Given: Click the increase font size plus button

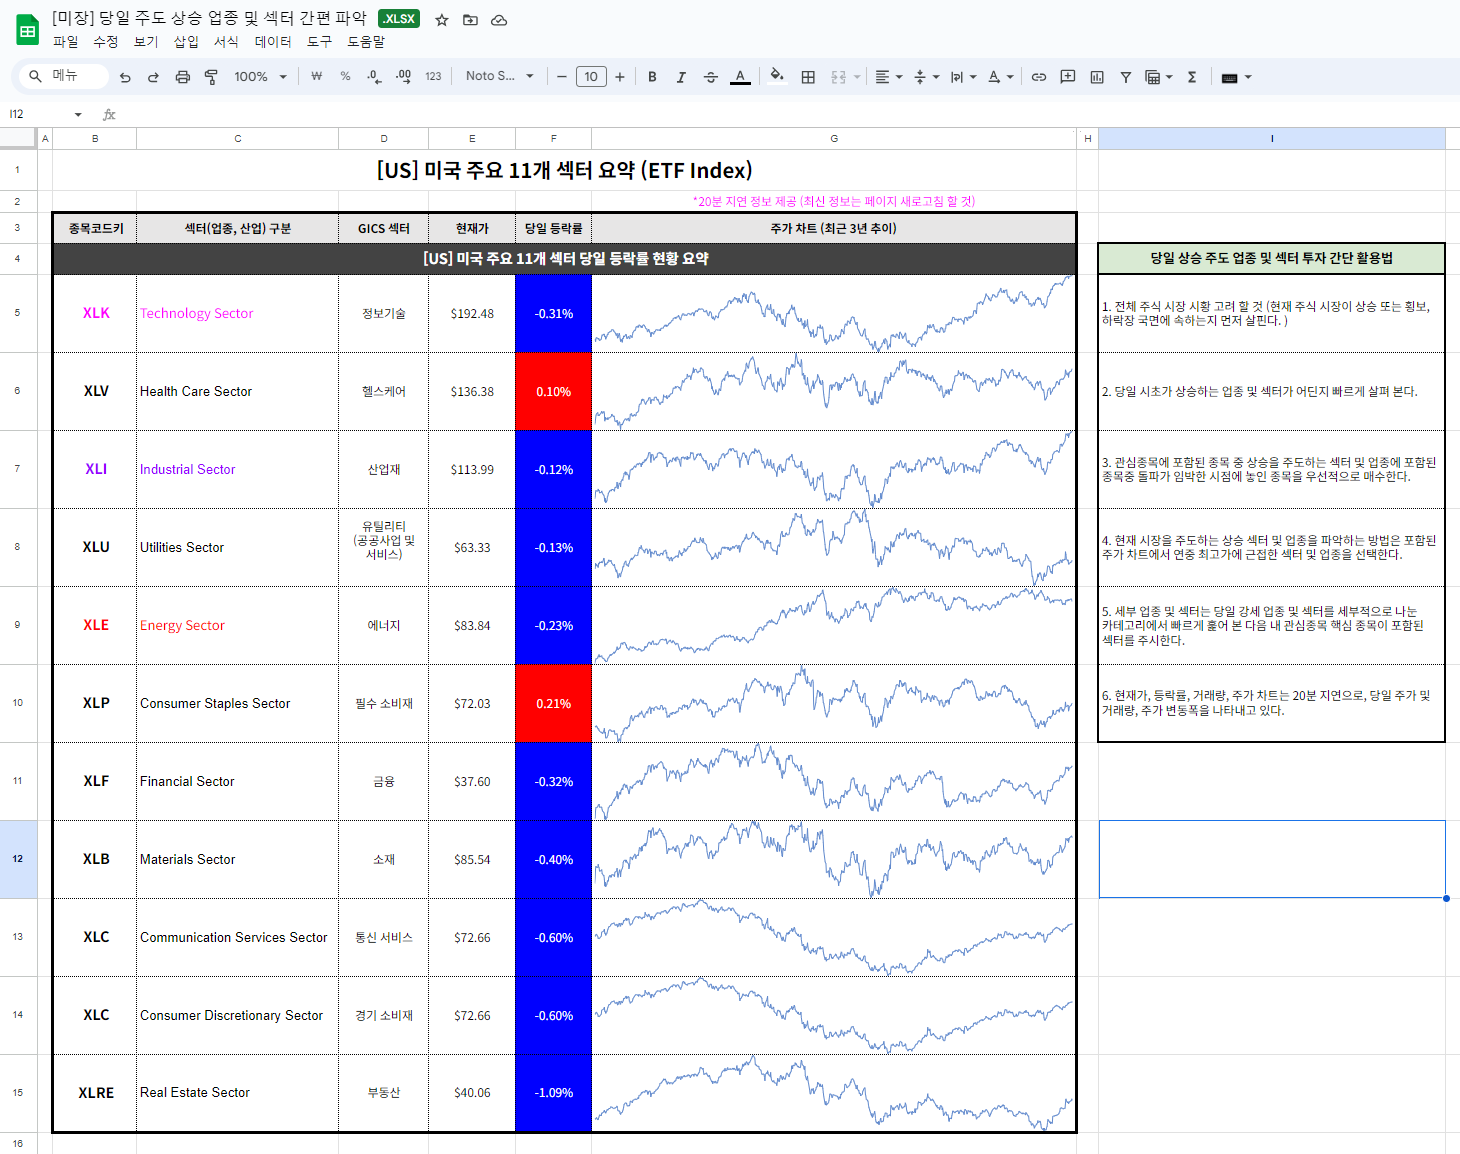Looking at the screenshot, I should click(620, 77).
